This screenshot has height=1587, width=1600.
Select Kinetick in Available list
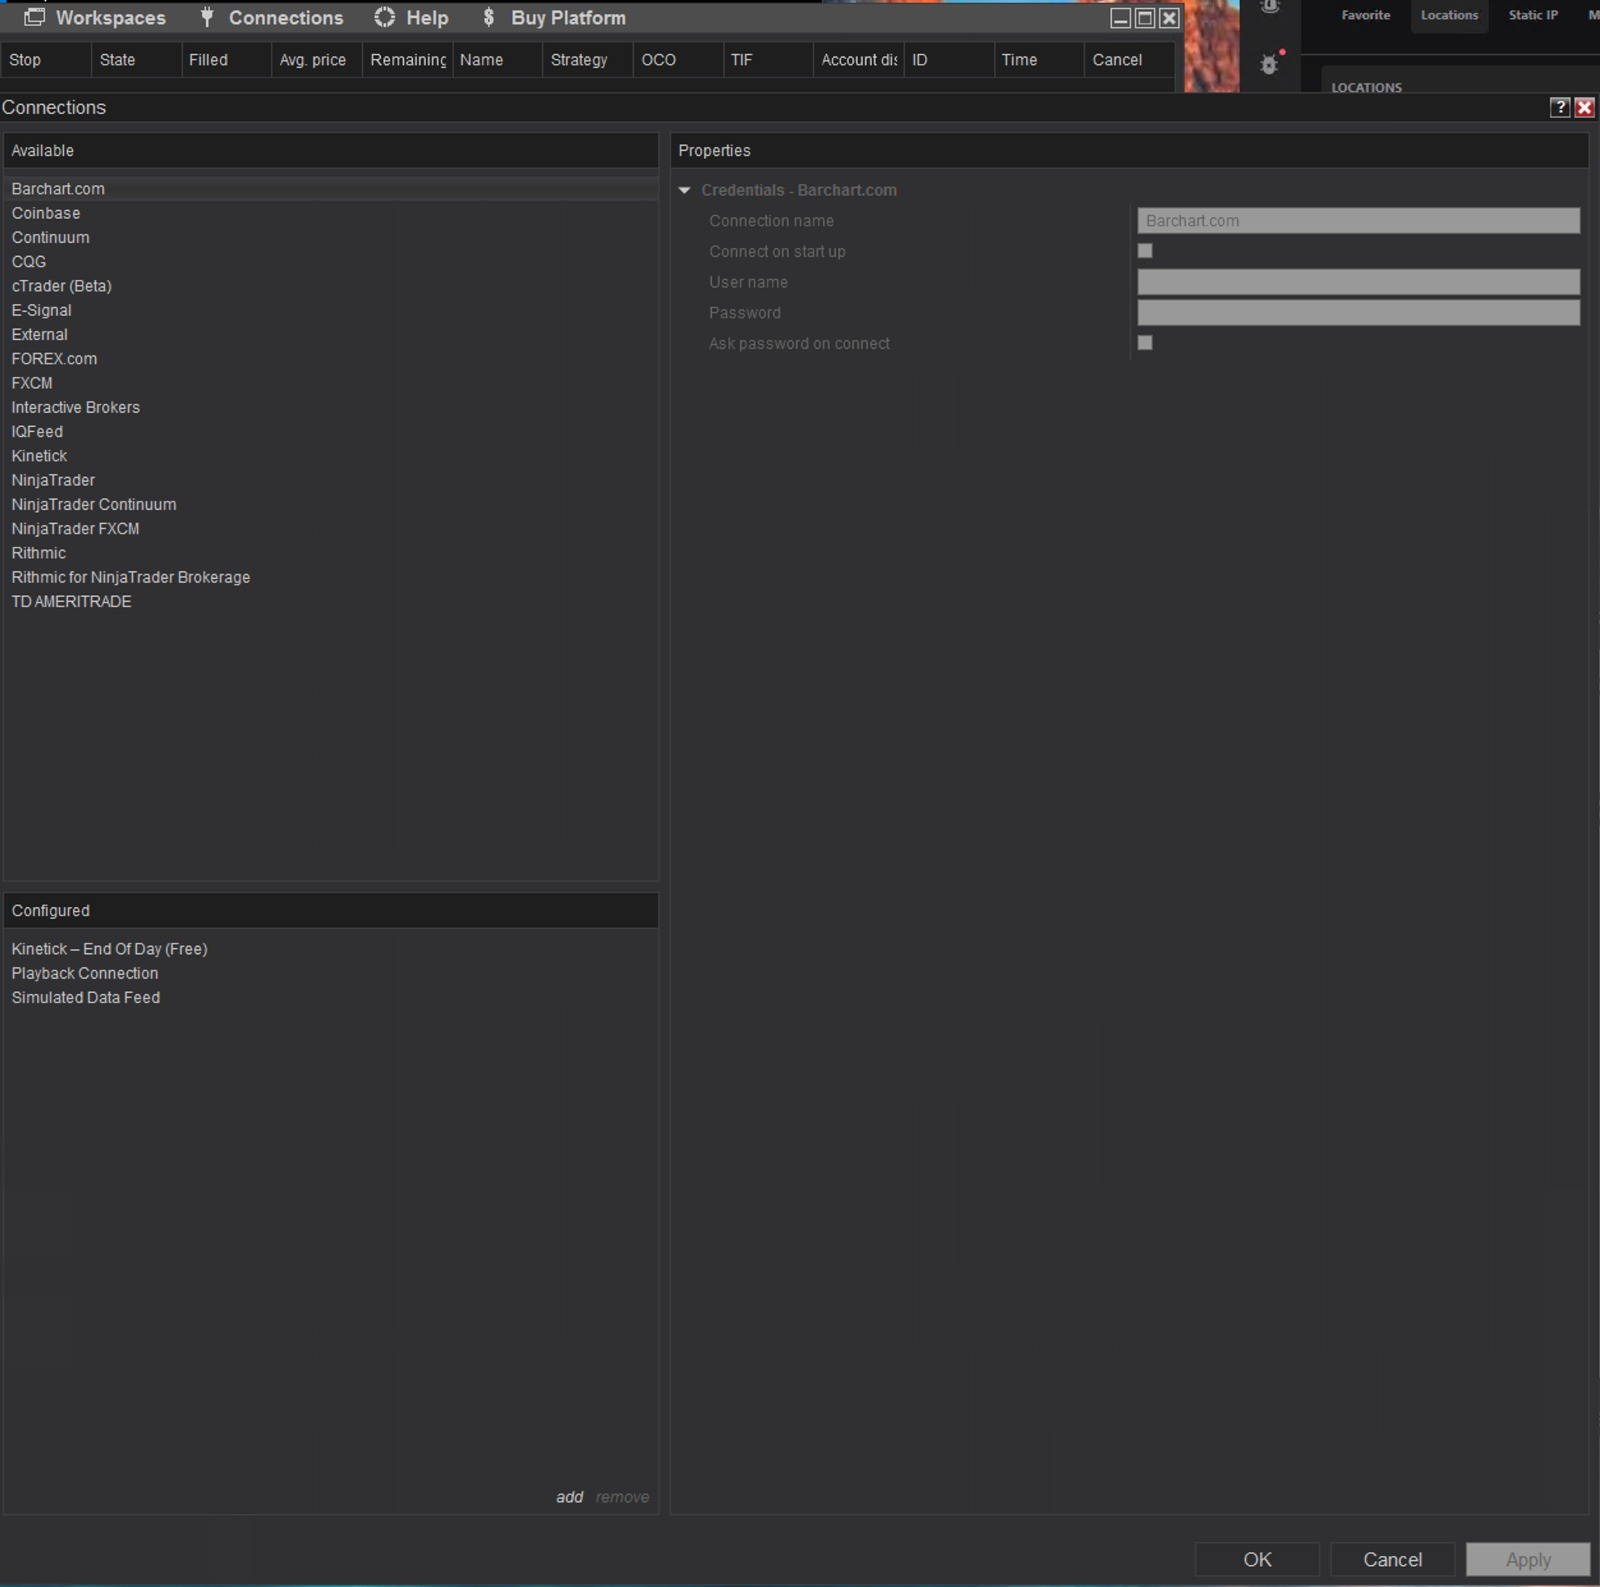[x=331, y=456]
